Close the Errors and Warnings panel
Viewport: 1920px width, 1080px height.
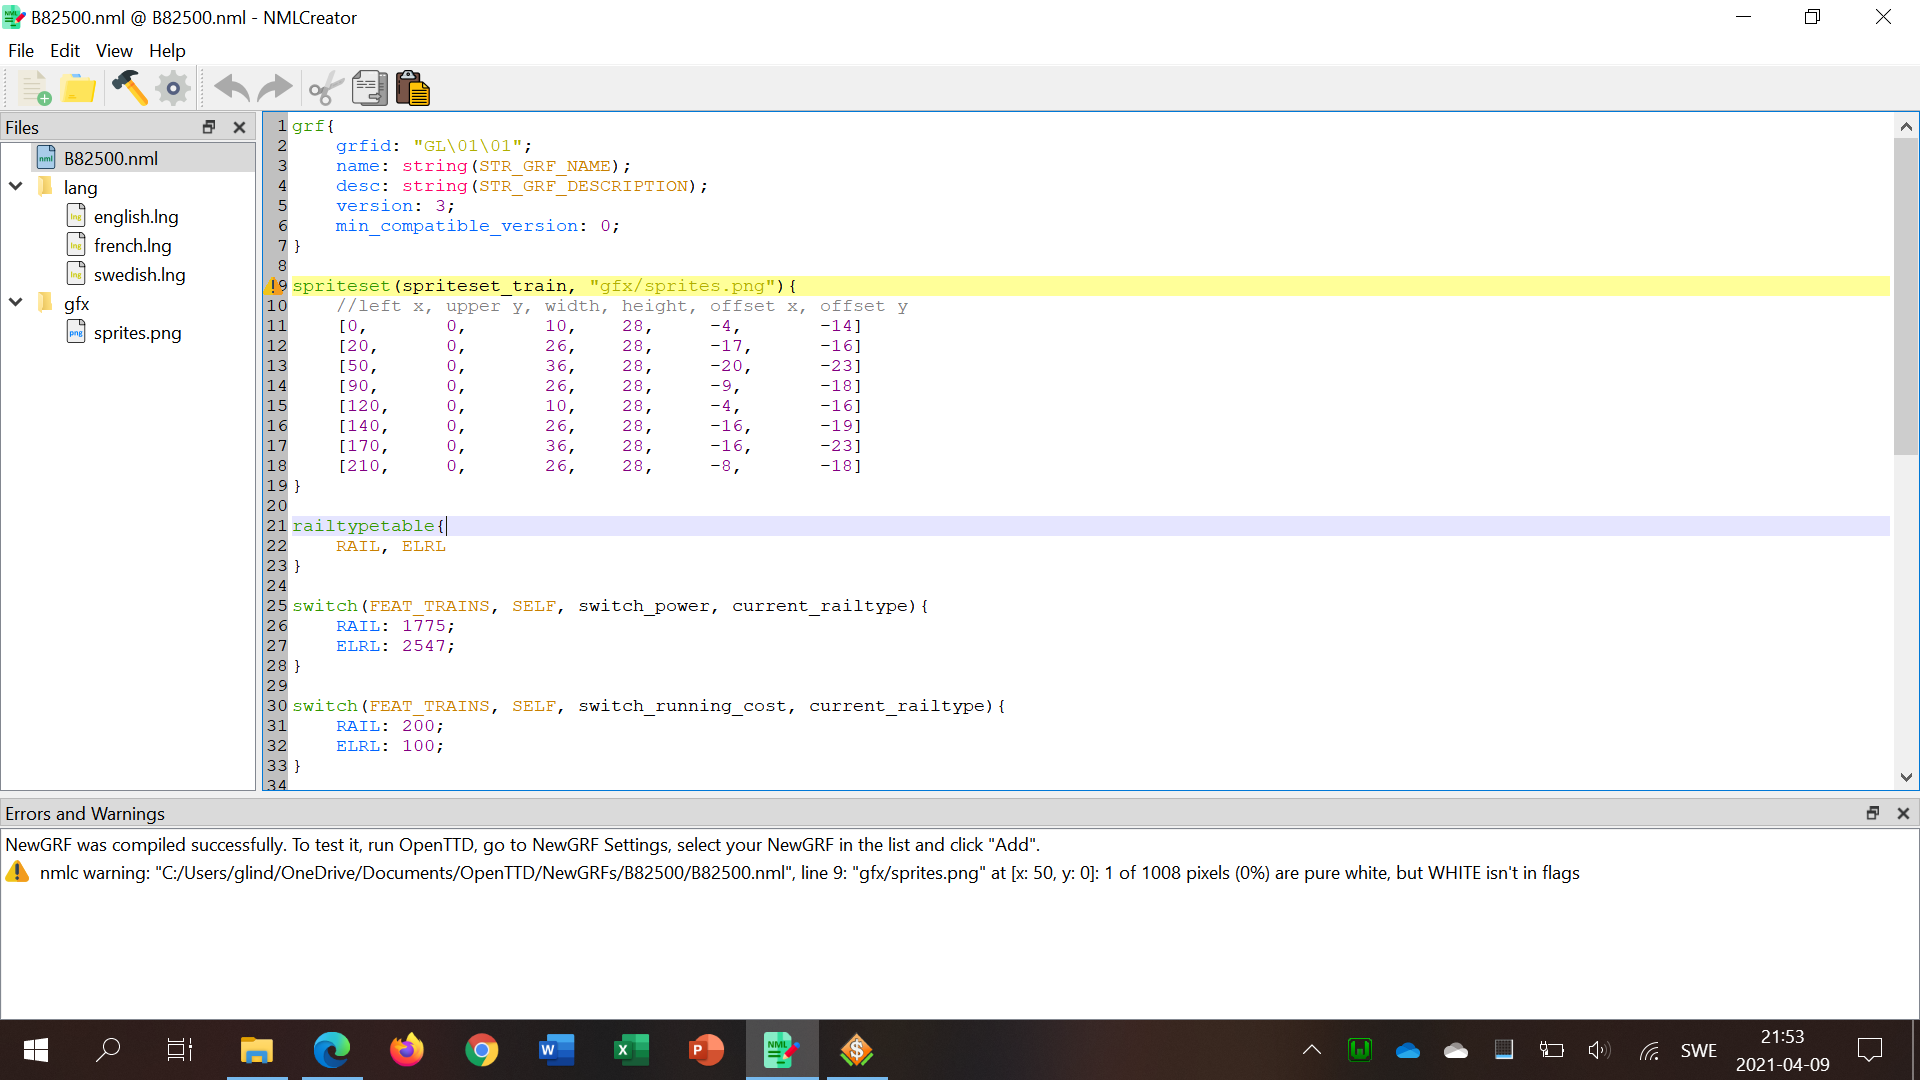(x=1903, y=814)
